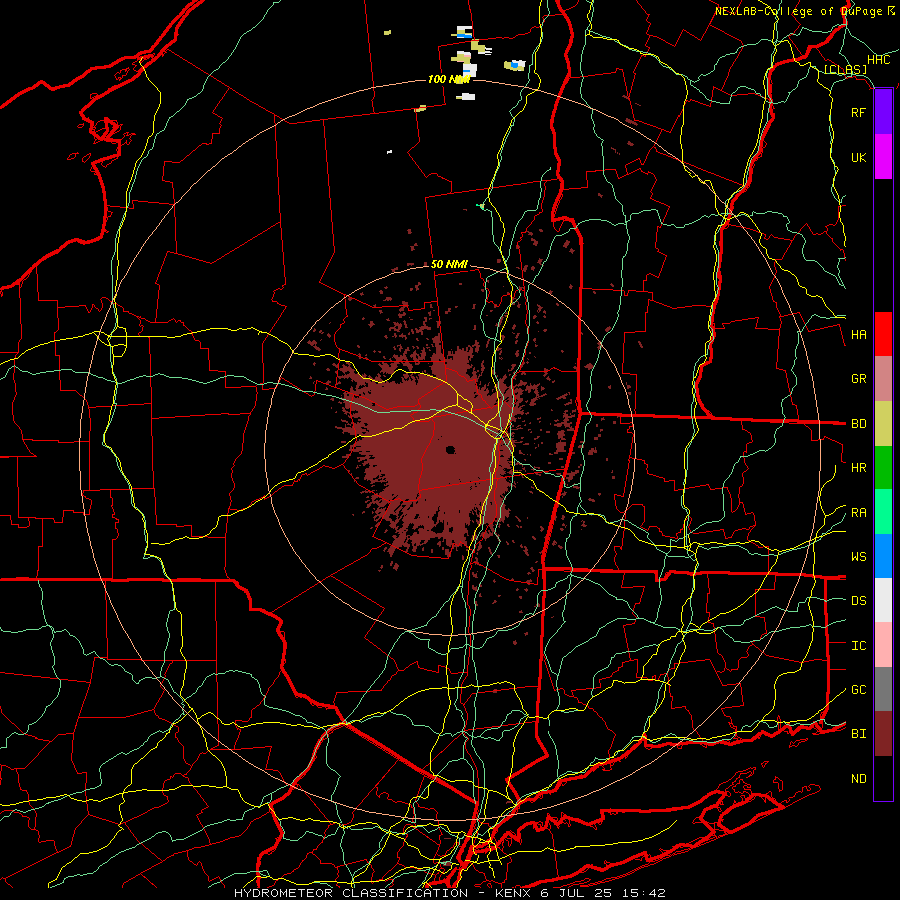Click the HHC product label
This screenshot has width=900, height=900.
coord(879,60)
